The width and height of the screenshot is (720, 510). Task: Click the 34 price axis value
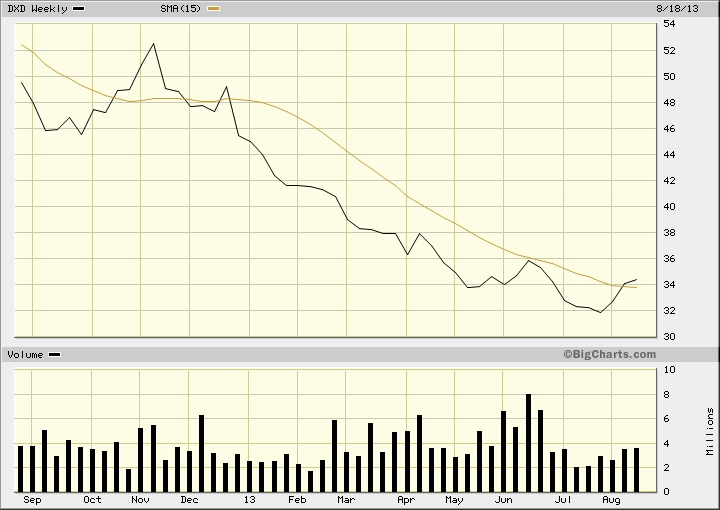669,285
